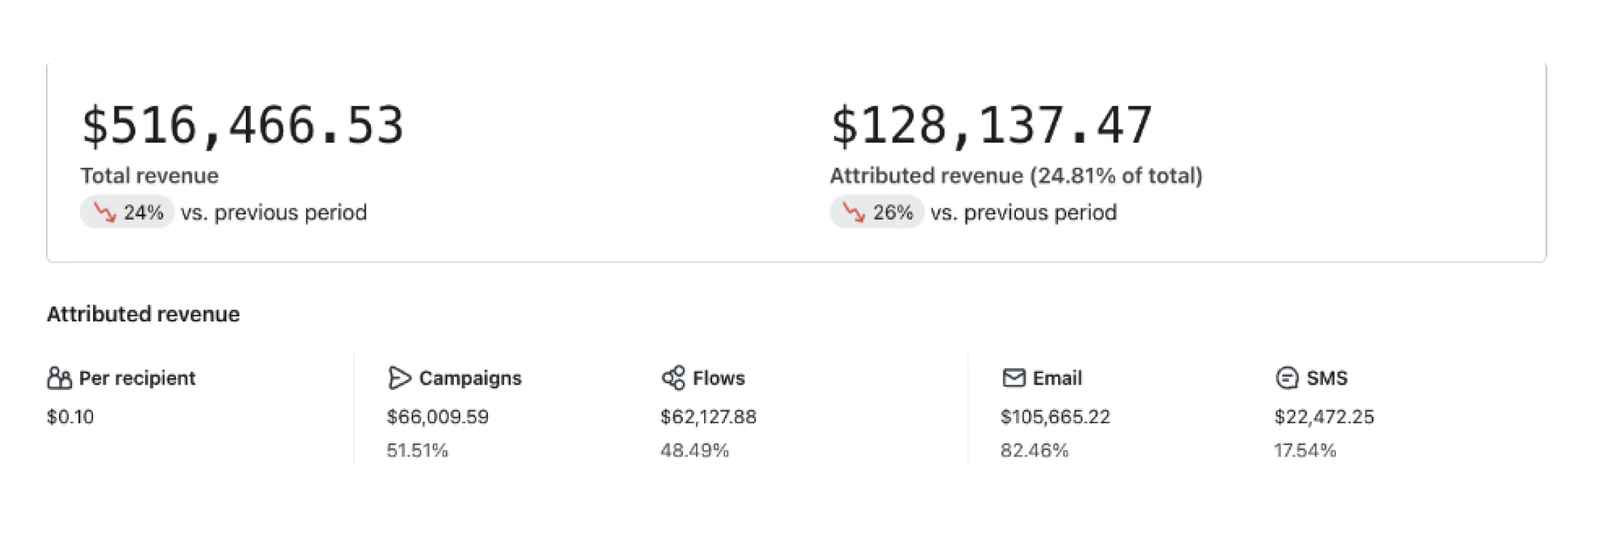Viewport: 1600px width, 541px height.
Task: Click the Per recipient people icon
Action: coord(59,378)
